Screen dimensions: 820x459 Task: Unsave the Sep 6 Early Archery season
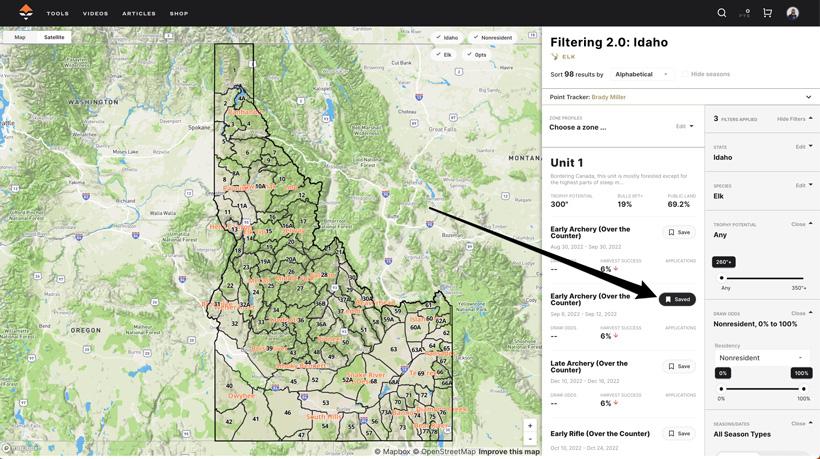point(677,299)
